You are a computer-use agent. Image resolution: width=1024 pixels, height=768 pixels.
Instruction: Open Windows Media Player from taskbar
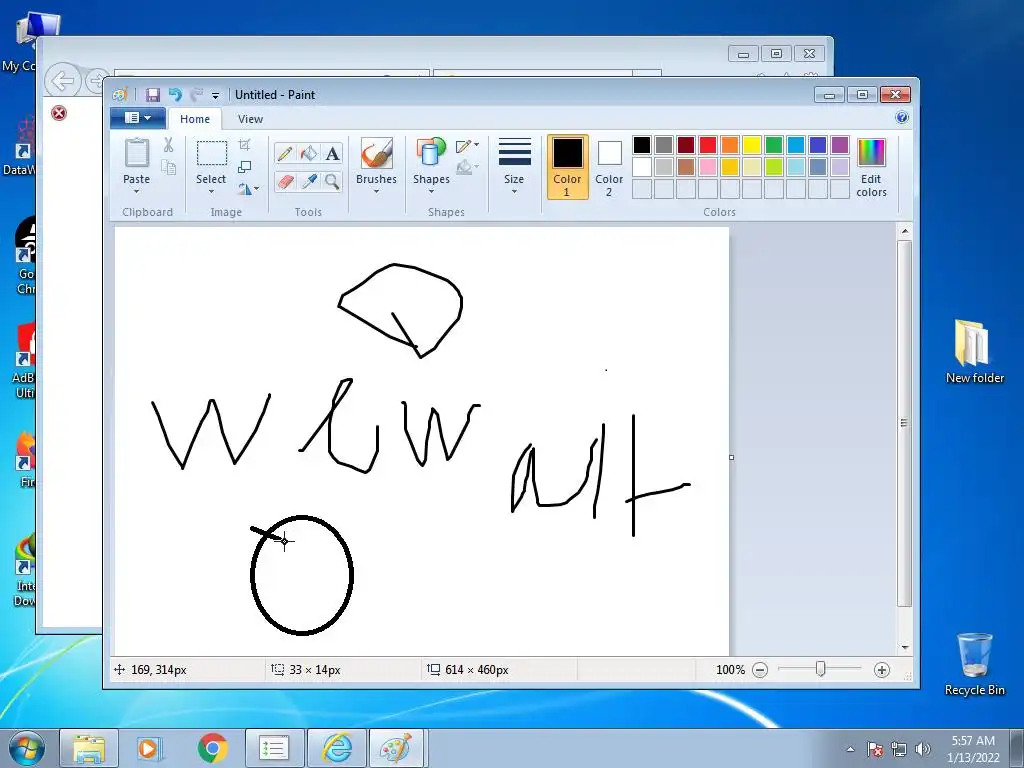tap(148, 748)
